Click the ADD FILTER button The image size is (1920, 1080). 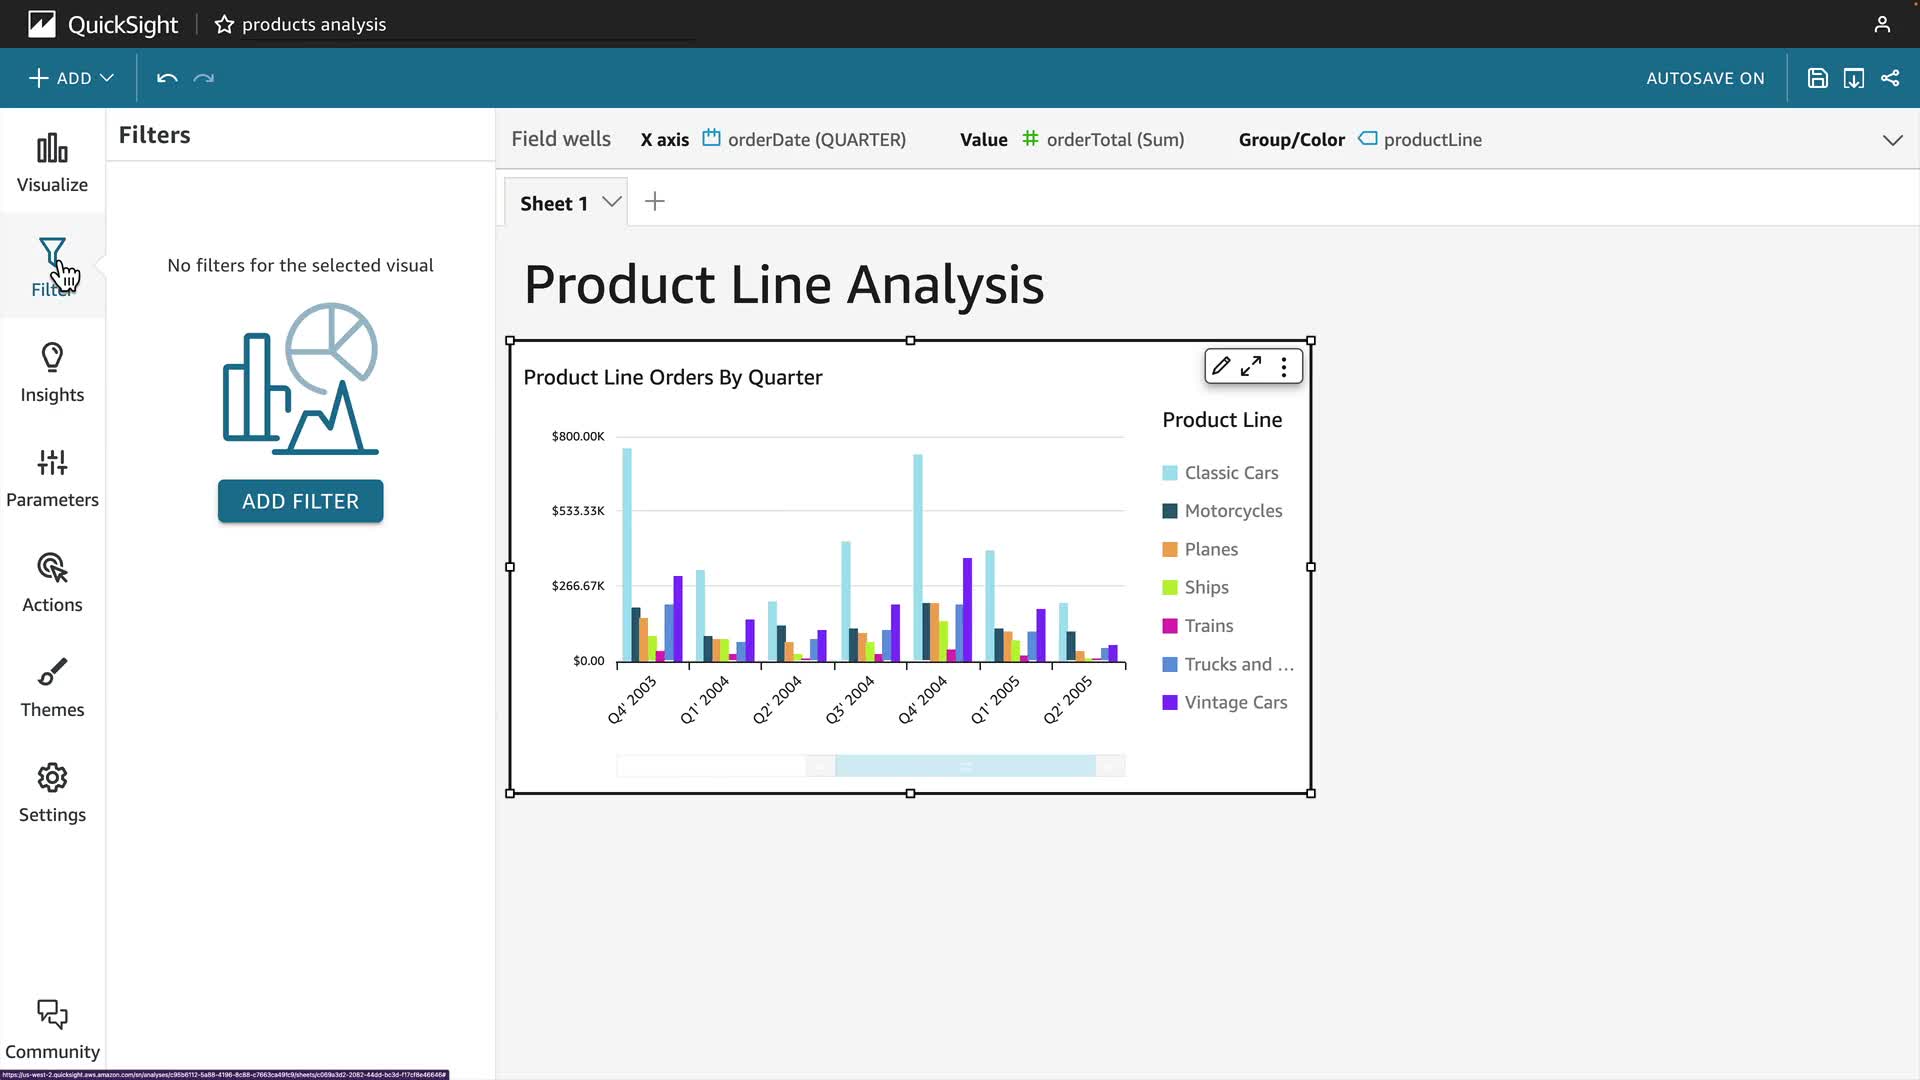pos(300,501)
